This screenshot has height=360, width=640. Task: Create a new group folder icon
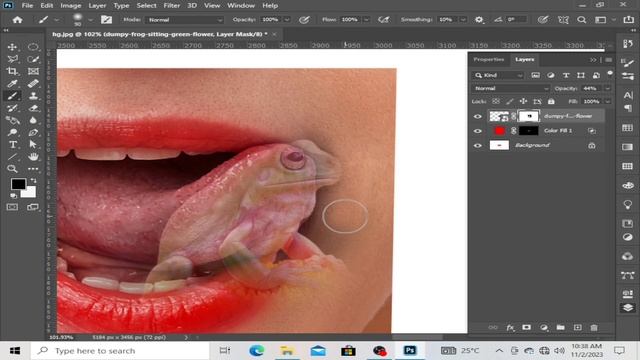[560, 327]
